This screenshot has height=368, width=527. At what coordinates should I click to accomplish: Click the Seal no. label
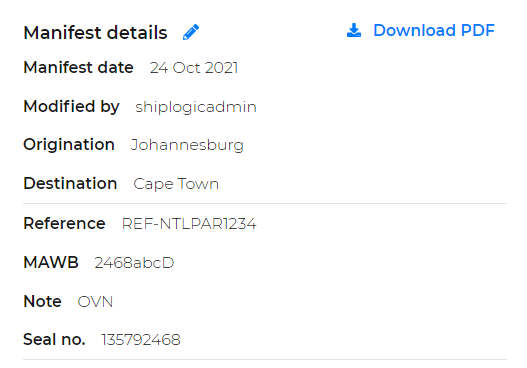pyautogui.click(x=54, y=339)
